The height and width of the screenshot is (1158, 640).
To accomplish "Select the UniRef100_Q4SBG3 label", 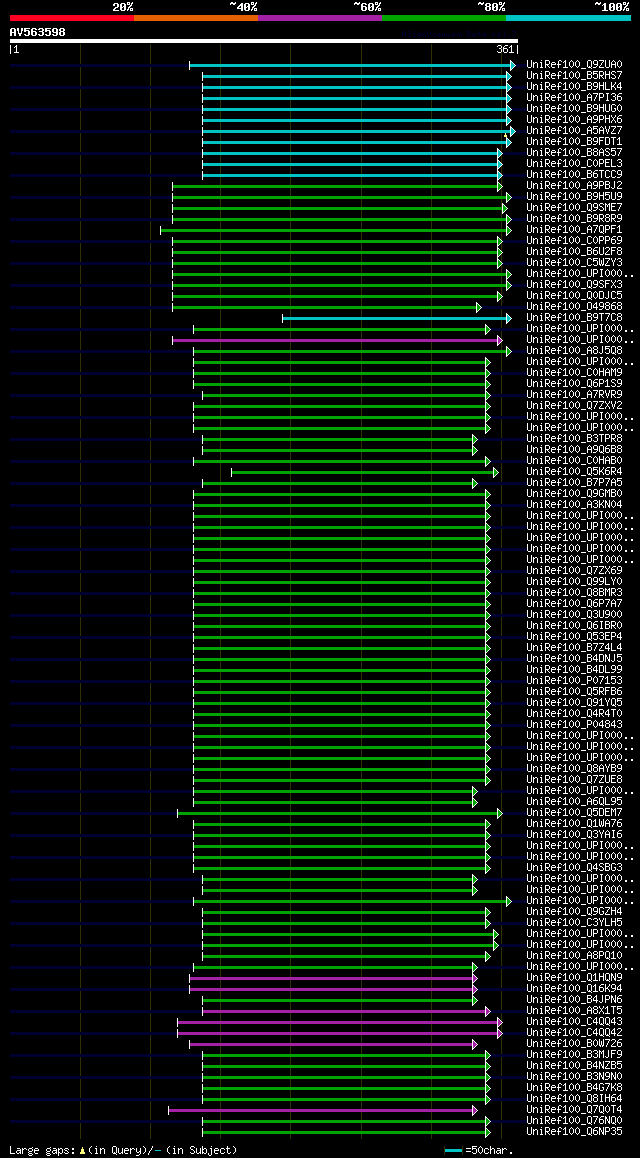I will [574, 868].
